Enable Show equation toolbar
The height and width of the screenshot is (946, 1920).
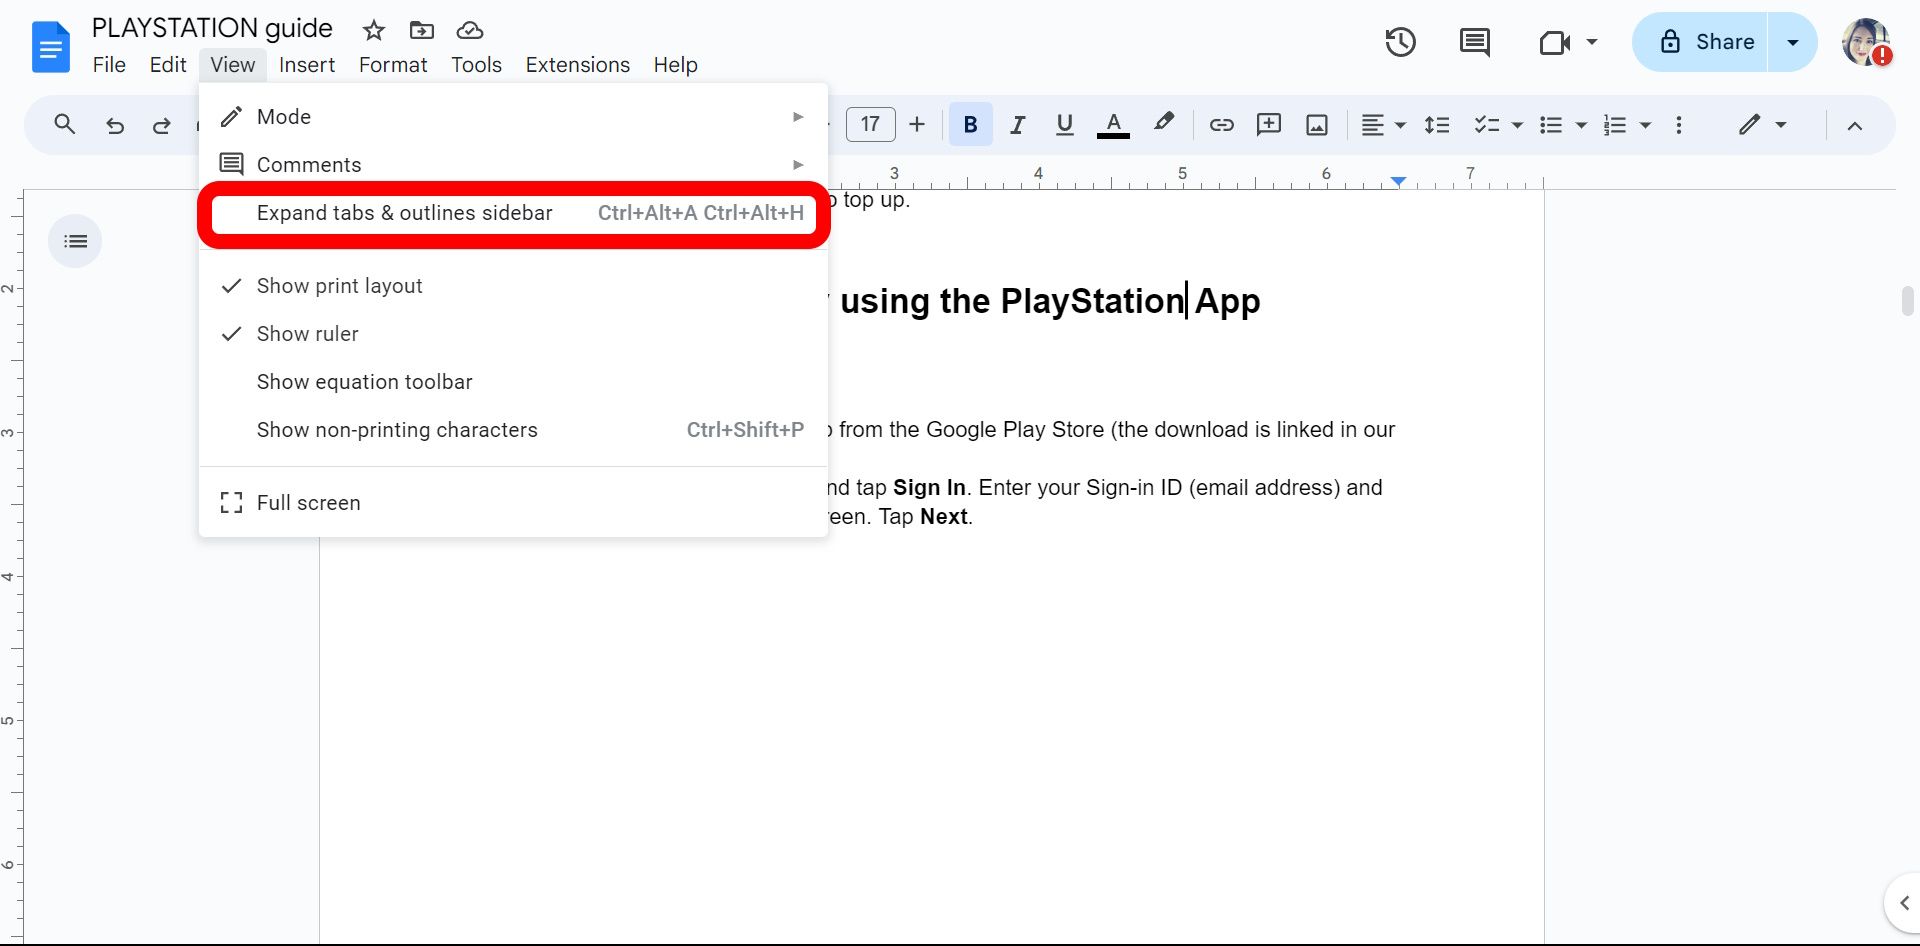point(364,381)
